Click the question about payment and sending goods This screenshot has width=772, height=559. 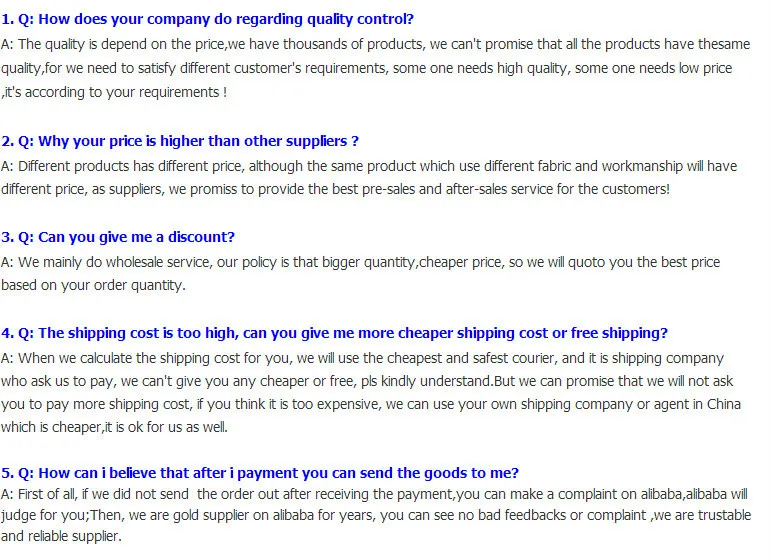click(x=260, y=473)
